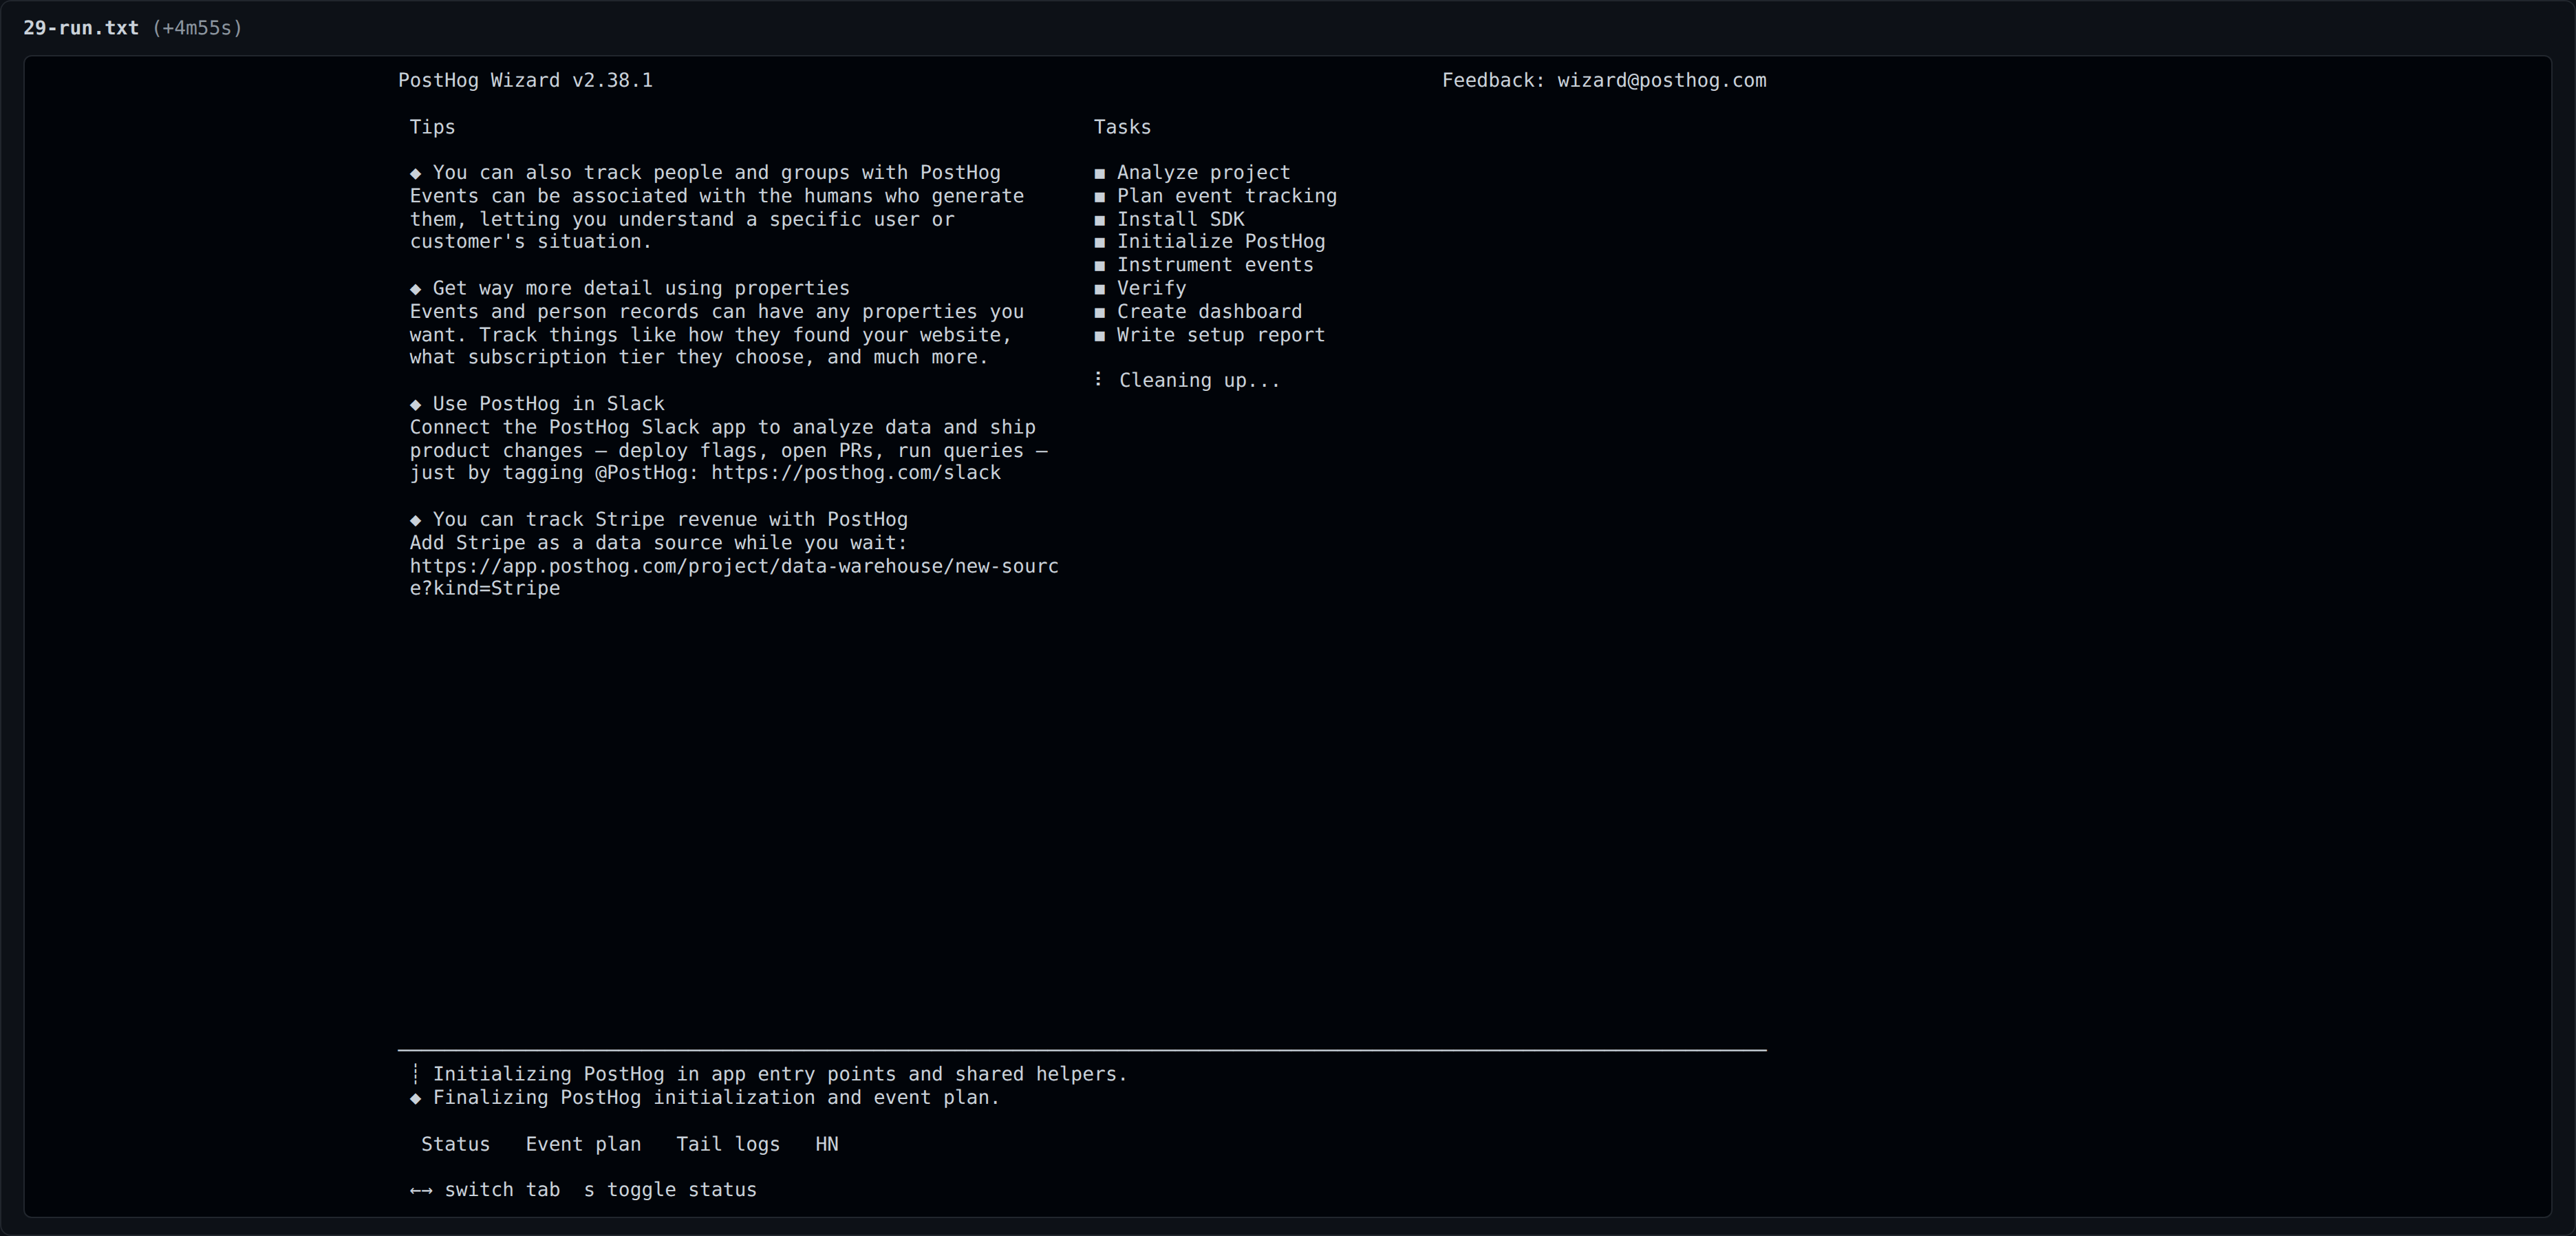Click the 29-run.txt file title
This screenshot has height=1236, width=2576.
81,28
